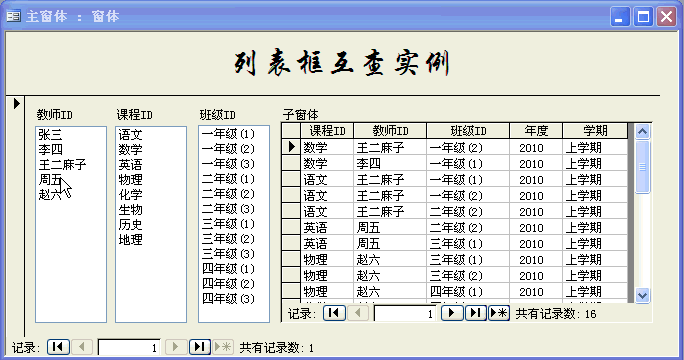The image size is (684, 360).
Task: Click the subform scroll down arrow
Action: click(642, 295)
